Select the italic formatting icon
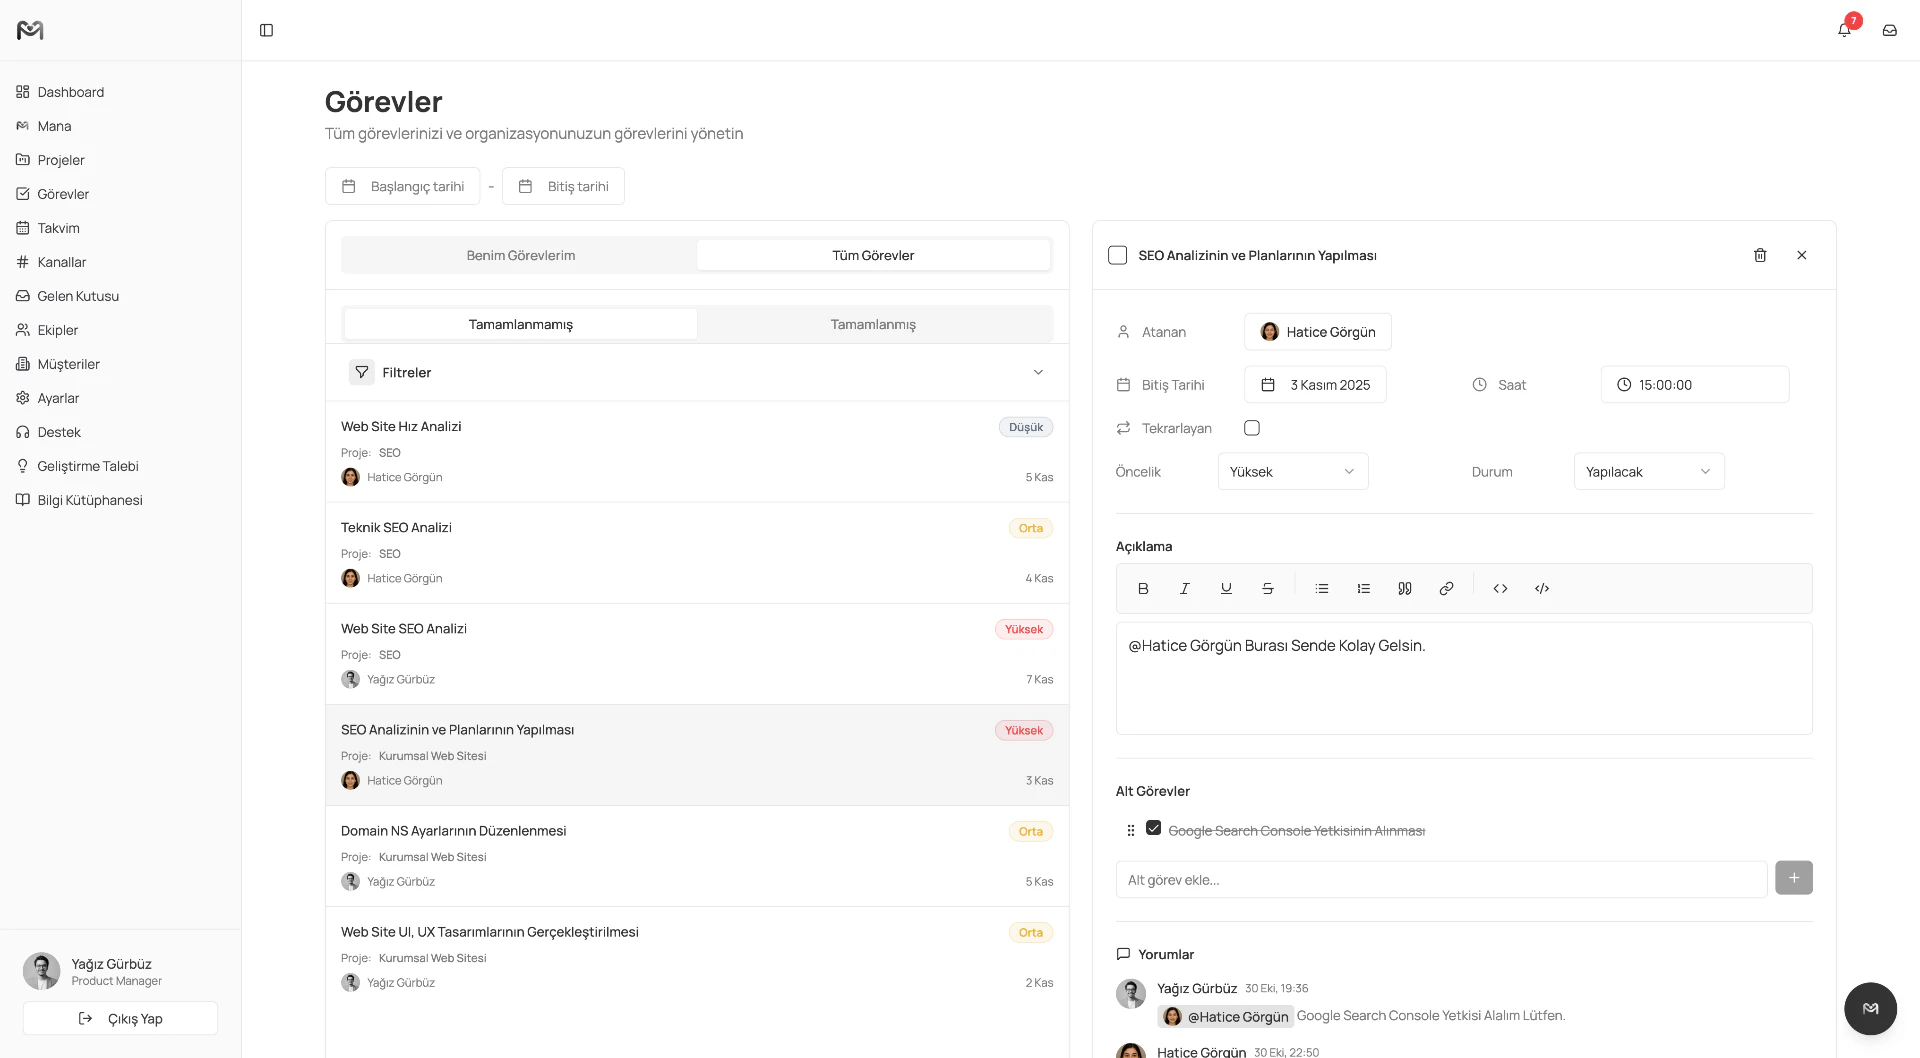This screenshot has height=1058, width=1920. (x=1184, y=588)
